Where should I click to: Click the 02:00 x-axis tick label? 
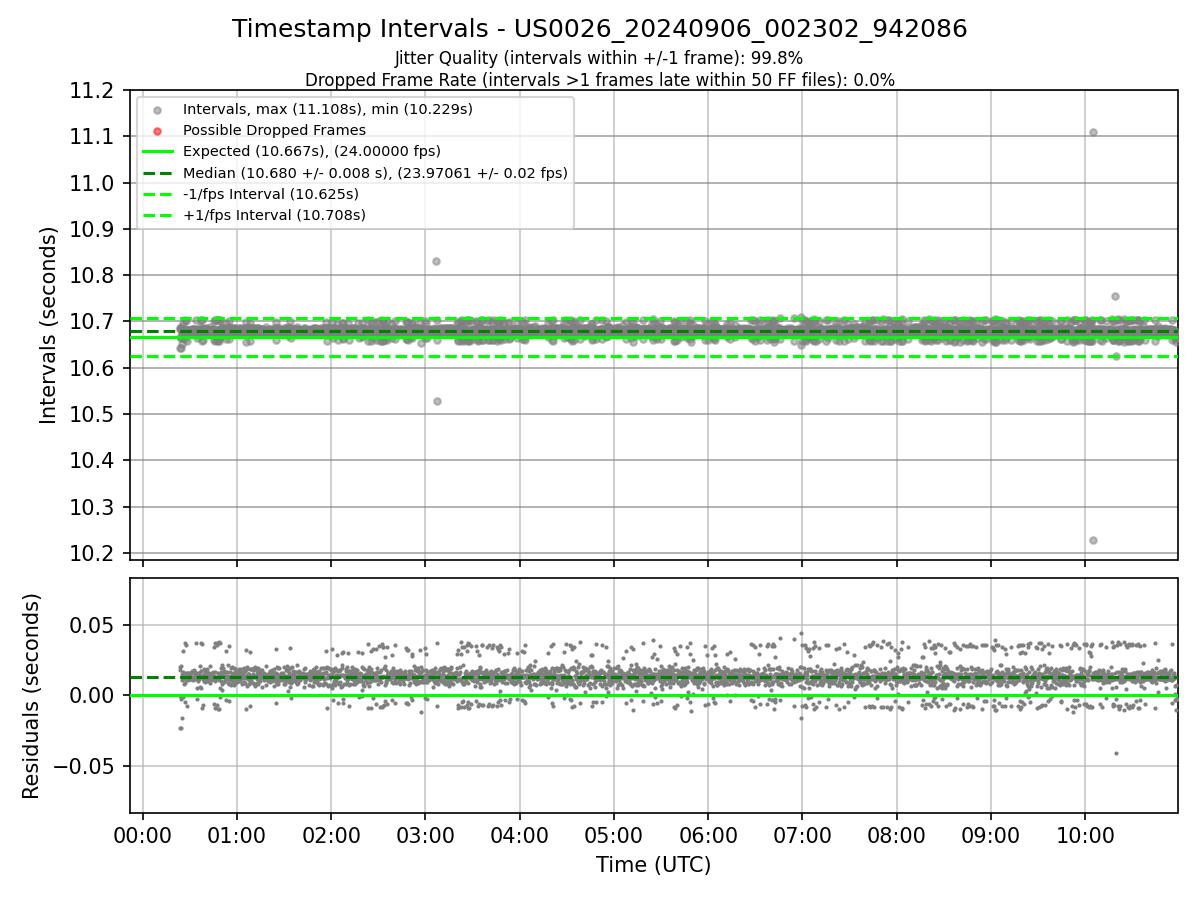click(331, 835)
